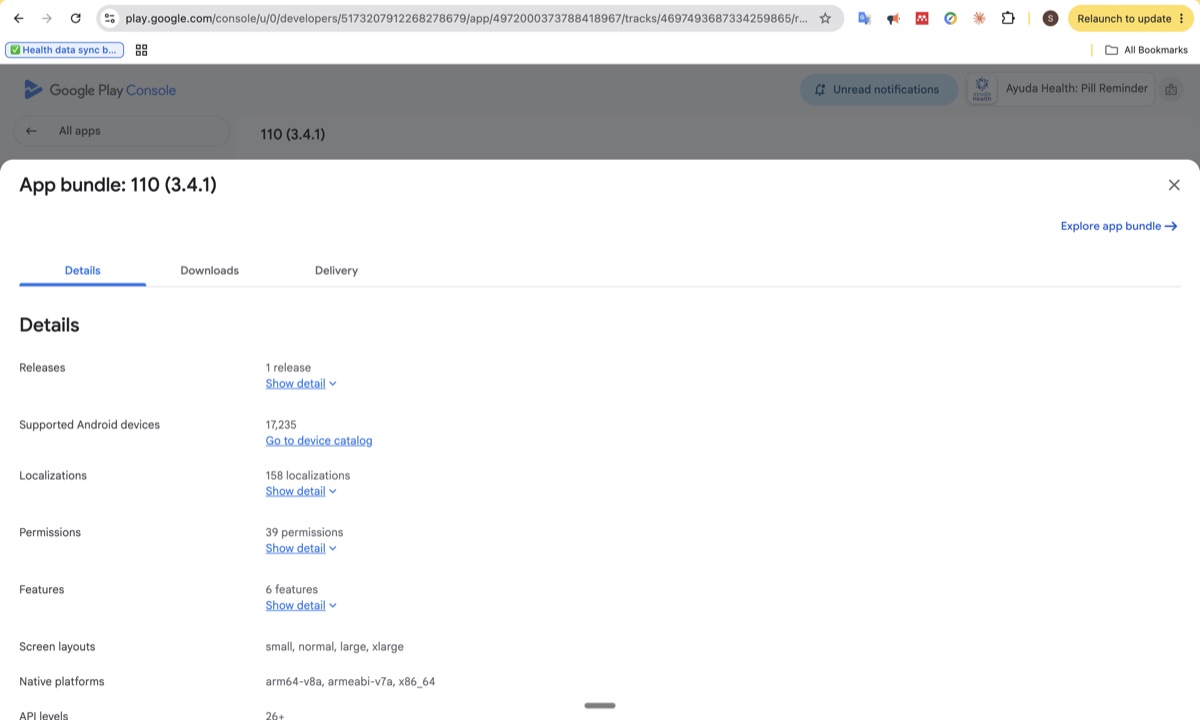Click the address bar URL
This screenshot has height=720, width=1200.
point(465,18)
